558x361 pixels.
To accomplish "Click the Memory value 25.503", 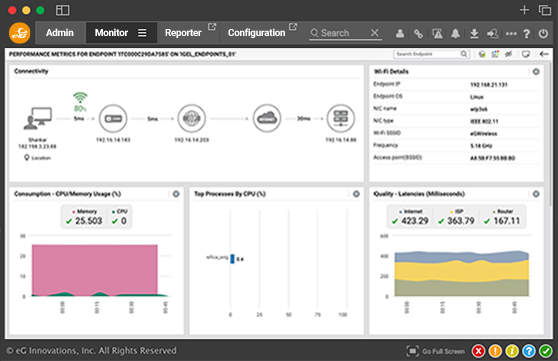I will [88, 221].
